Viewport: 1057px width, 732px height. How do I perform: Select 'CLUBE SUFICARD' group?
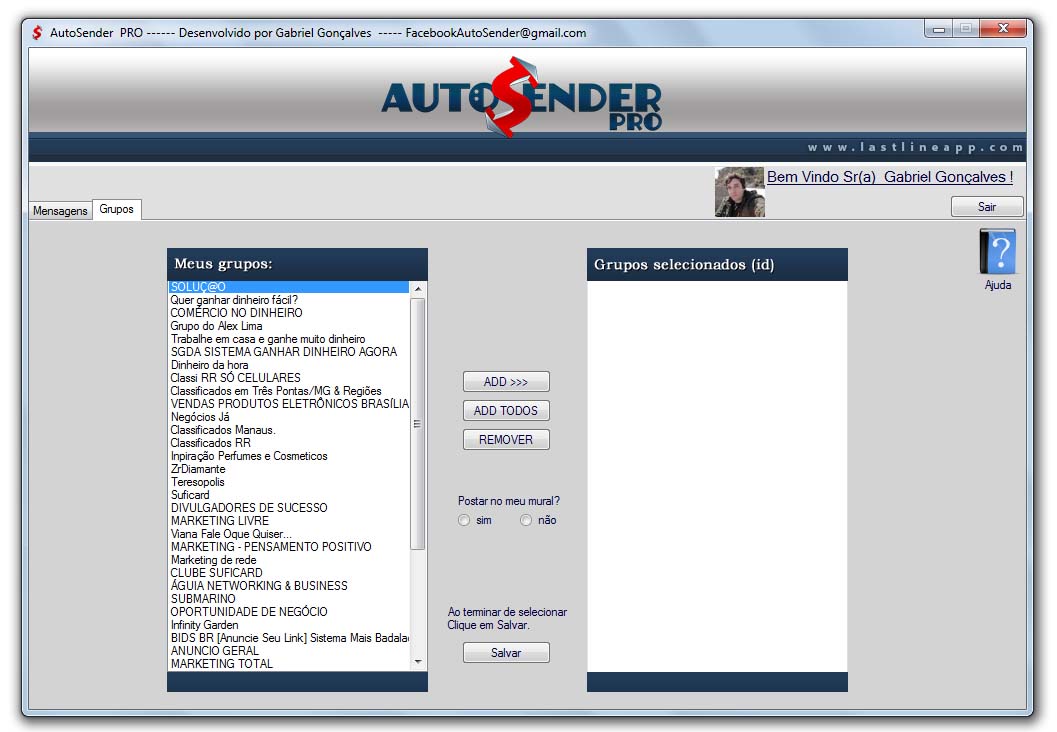point(289,573)
